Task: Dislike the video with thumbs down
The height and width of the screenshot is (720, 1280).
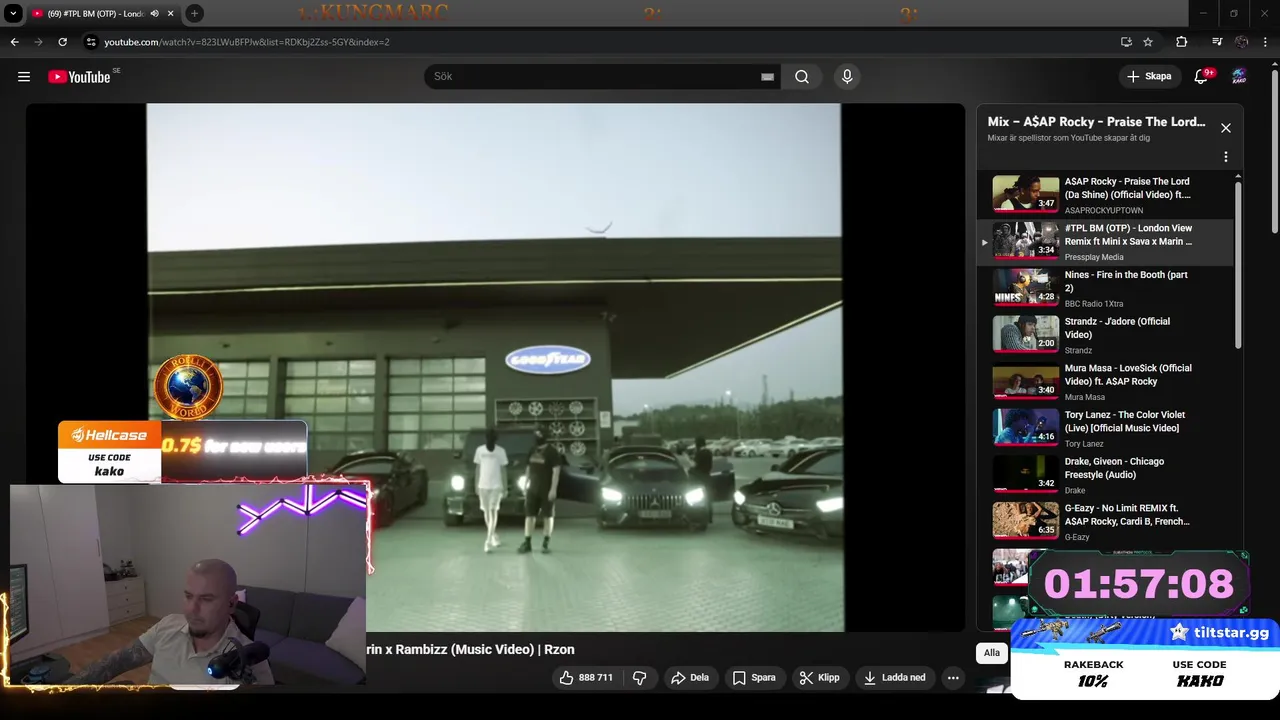Action: coord(640,678)
